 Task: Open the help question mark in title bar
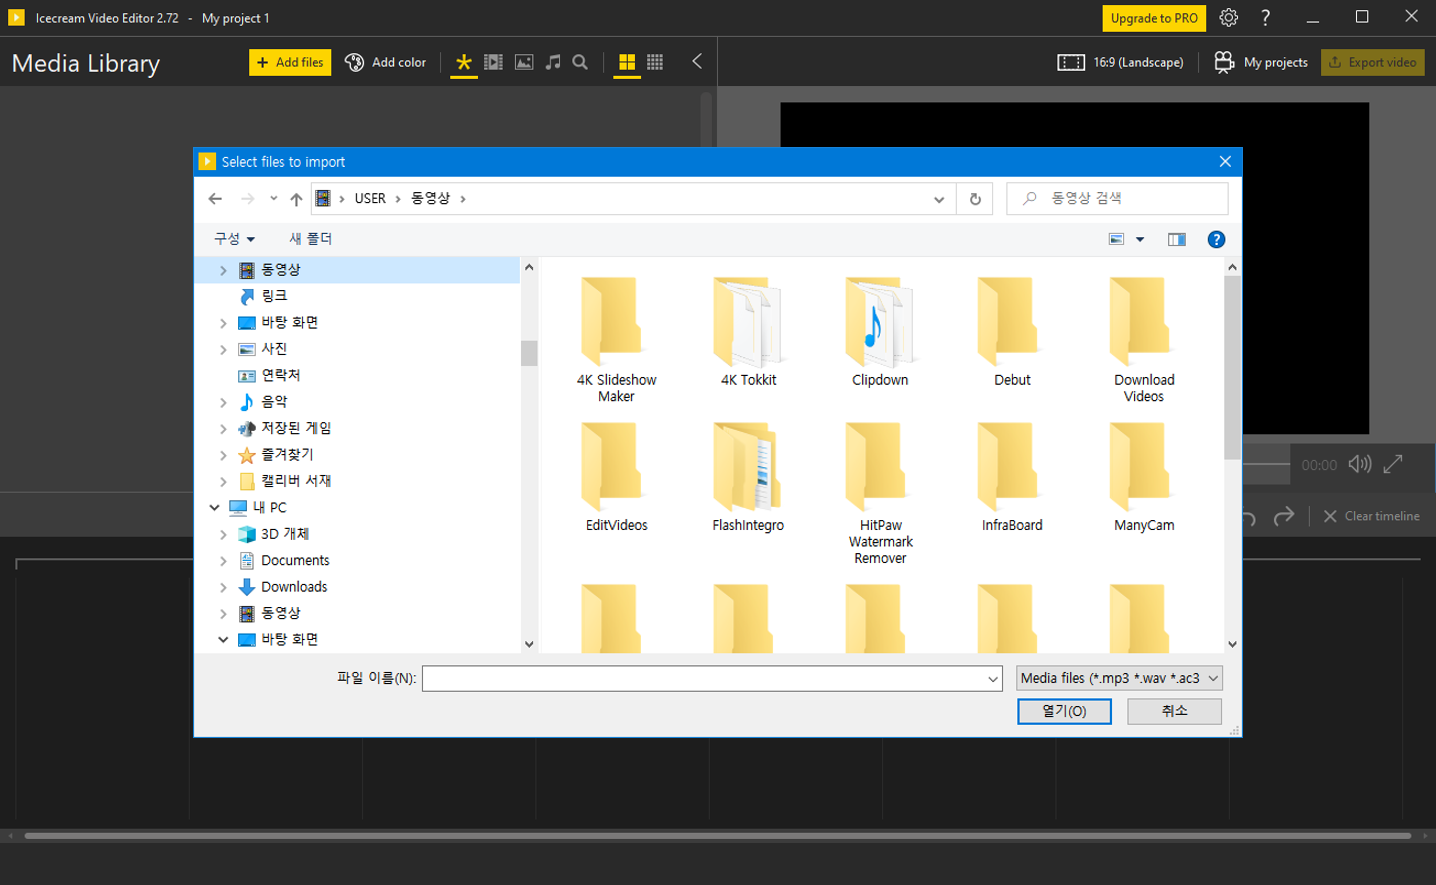click(x=1265, y=18)
